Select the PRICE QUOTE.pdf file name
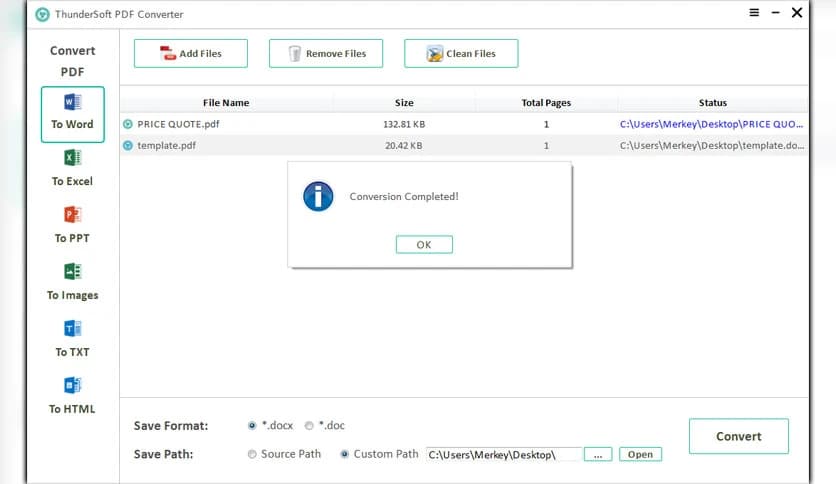Image resolution: width=836 pixels, height=484 pixels. point(178,124)
